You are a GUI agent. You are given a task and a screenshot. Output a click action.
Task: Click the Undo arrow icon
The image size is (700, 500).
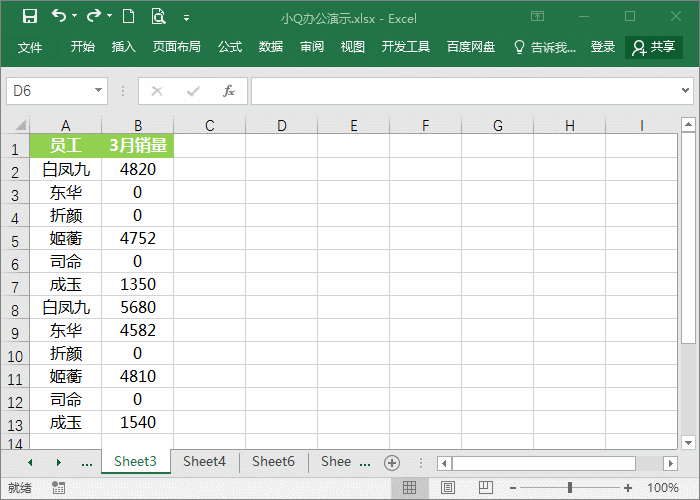point(59,16)
